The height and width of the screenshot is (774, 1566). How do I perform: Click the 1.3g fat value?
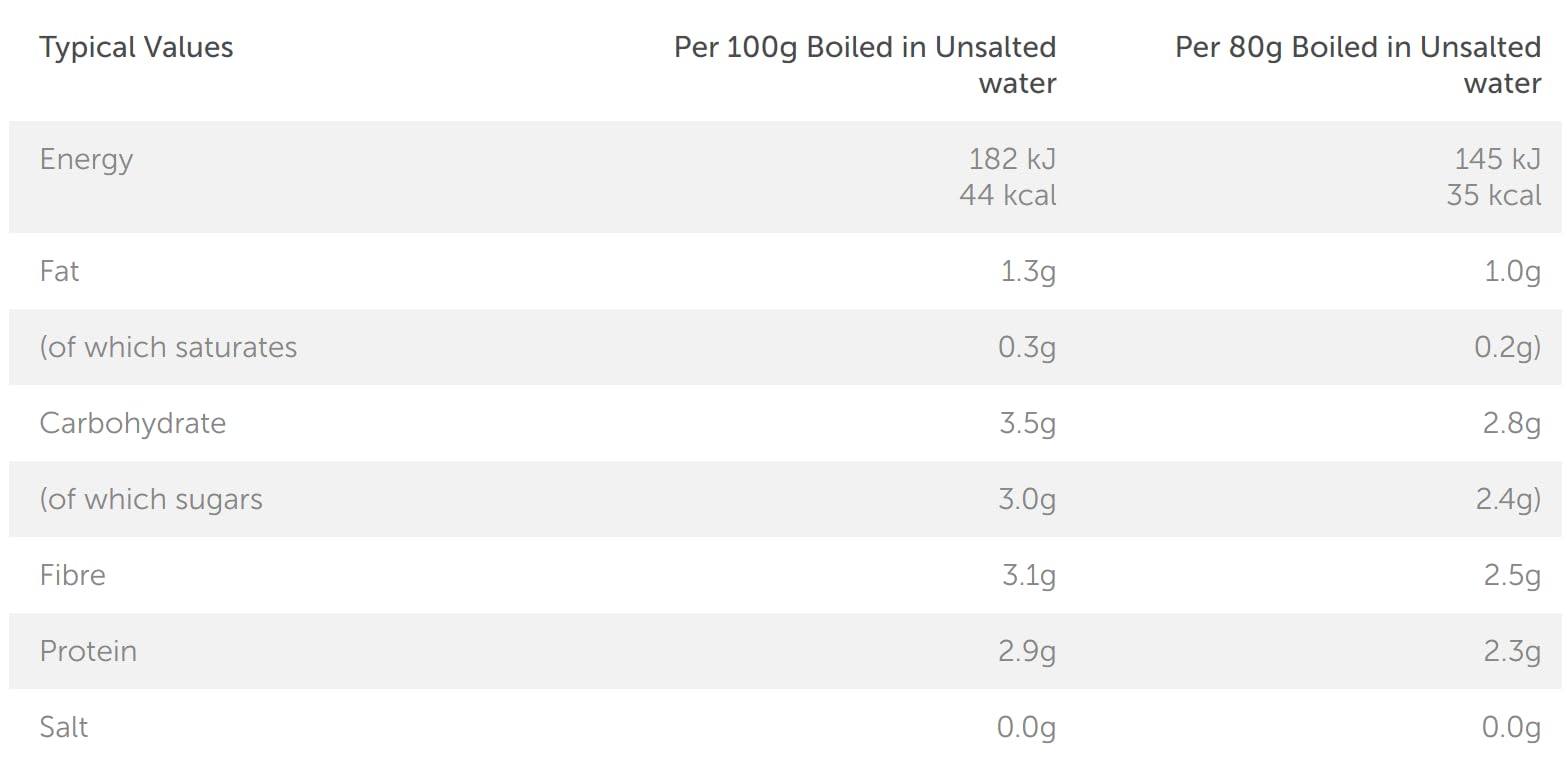1028,271
